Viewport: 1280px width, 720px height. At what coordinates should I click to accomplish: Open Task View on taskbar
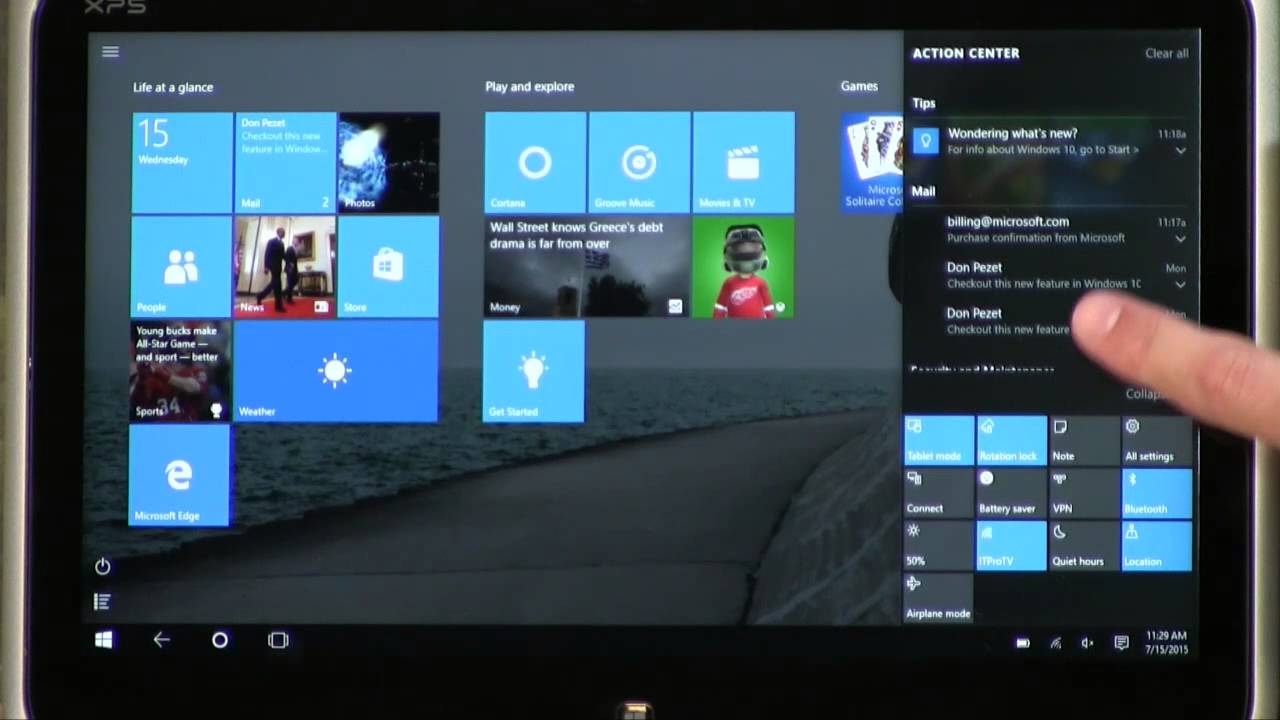pos(278,640)
